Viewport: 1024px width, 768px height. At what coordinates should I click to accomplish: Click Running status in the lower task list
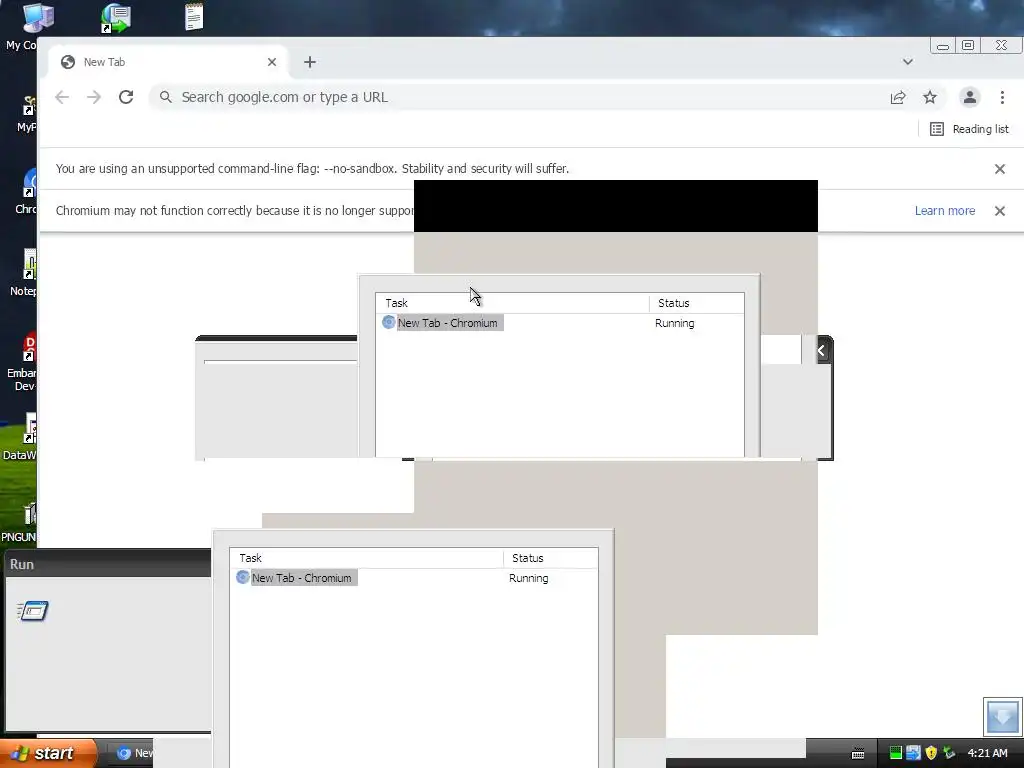[528, 578]
